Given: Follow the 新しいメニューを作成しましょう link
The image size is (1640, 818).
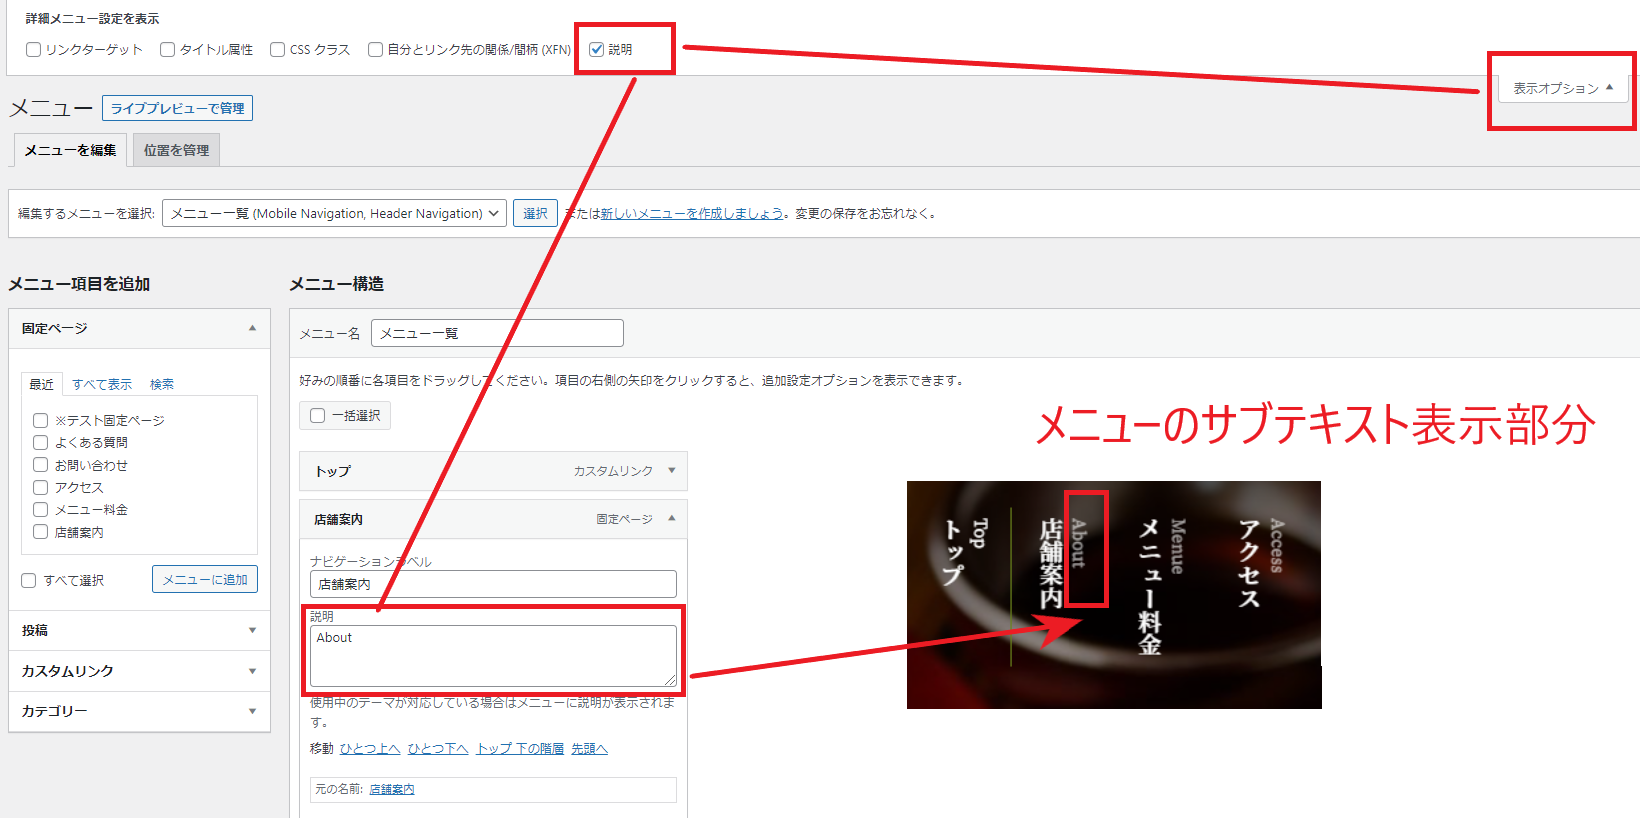Looking at the screenshot, I should pos(692,214).
